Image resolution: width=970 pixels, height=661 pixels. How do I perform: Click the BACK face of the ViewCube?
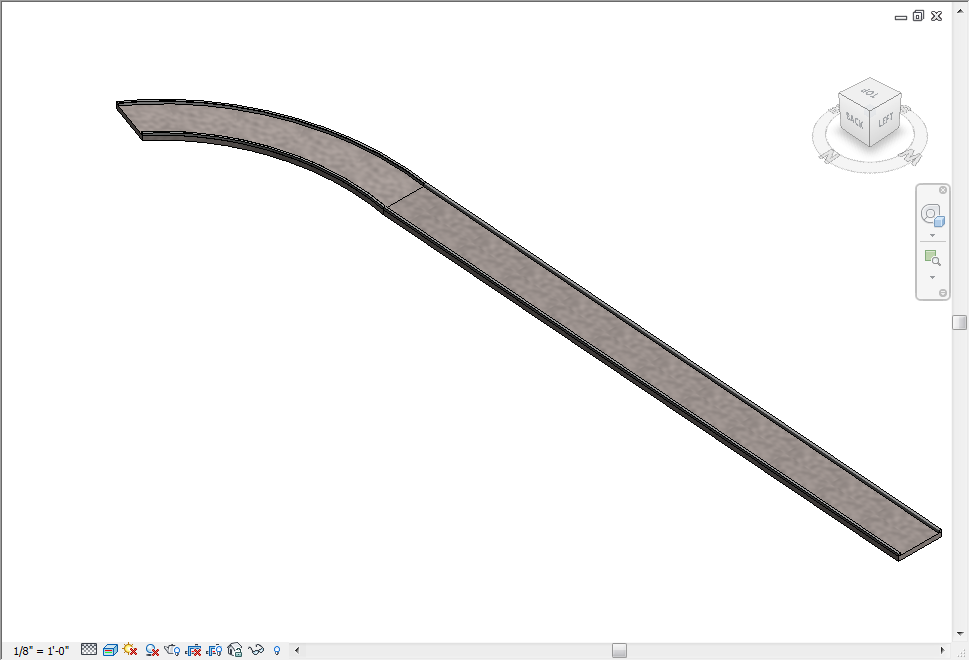tap(853, 117)
